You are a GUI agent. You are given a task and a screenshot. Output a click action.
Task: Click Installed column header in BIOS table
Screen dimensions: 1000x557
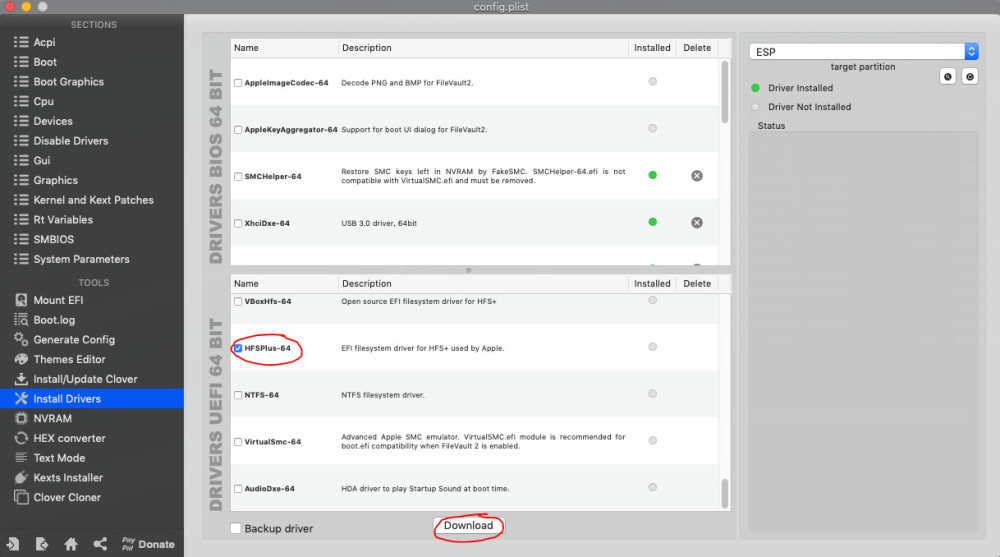tap(652, 48)
